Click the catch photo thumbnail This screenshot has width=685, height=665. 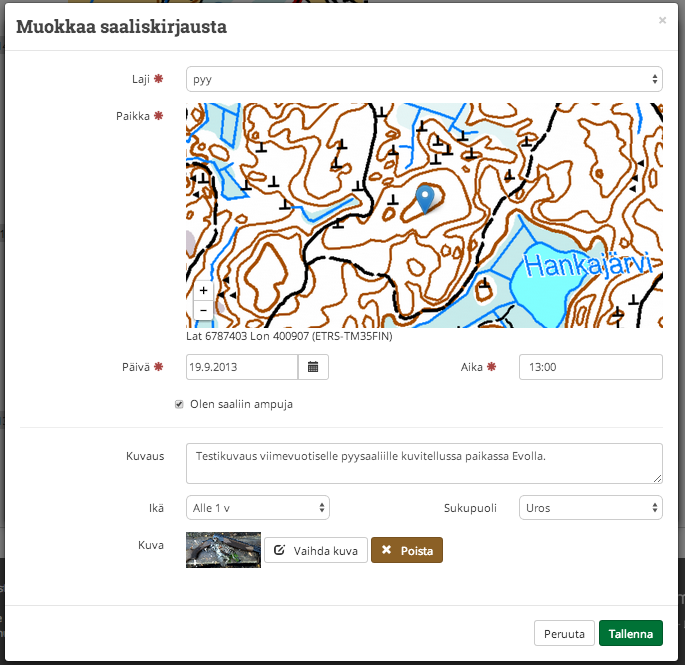[223, 550]
